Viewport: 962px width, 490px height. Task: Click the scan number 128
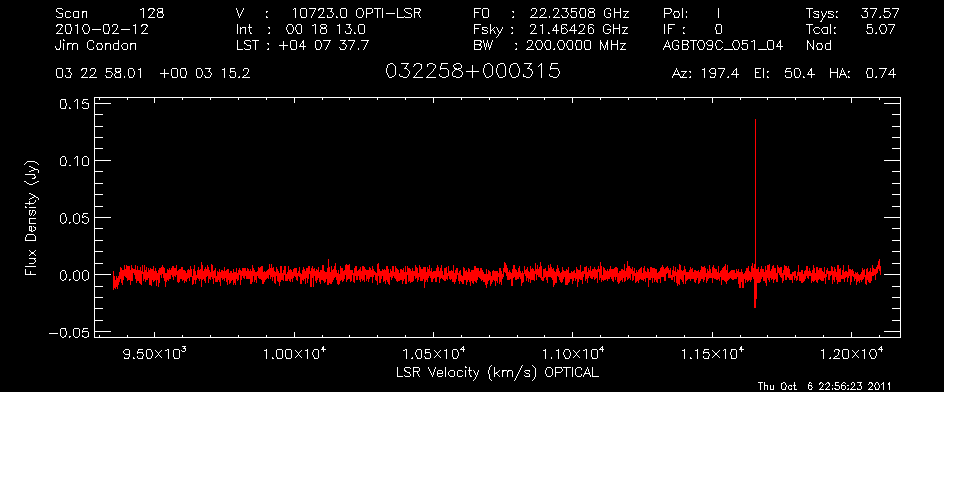click(152, 13)
